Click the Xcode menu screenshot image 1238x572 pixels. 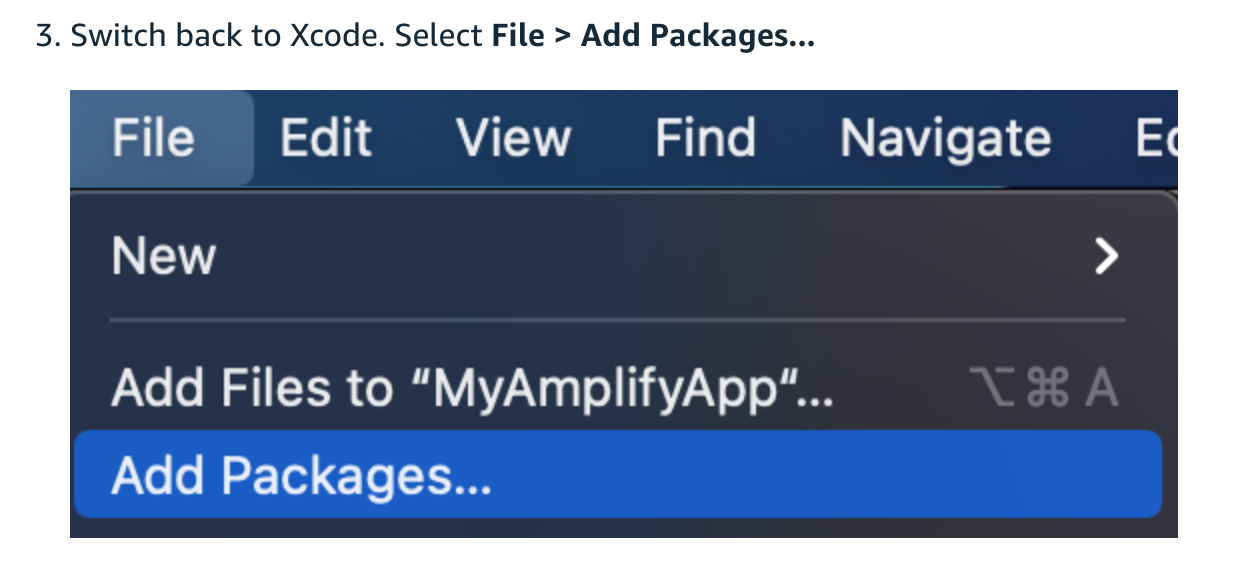(624, 314)
